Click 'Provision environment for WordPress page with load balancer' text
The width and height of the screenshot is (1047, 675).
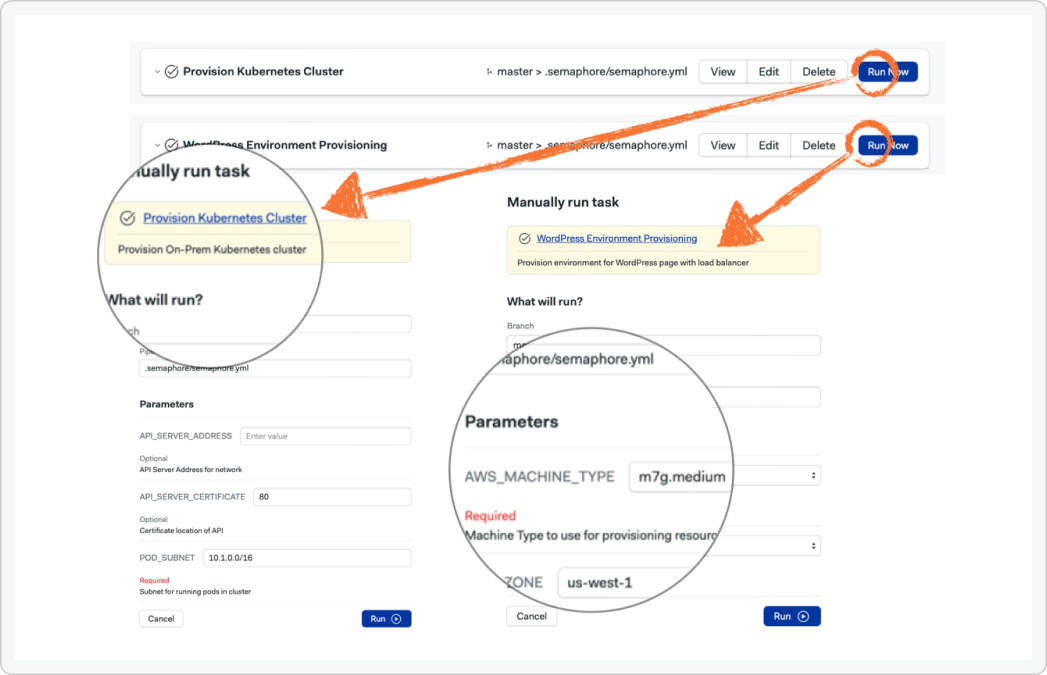633,263
